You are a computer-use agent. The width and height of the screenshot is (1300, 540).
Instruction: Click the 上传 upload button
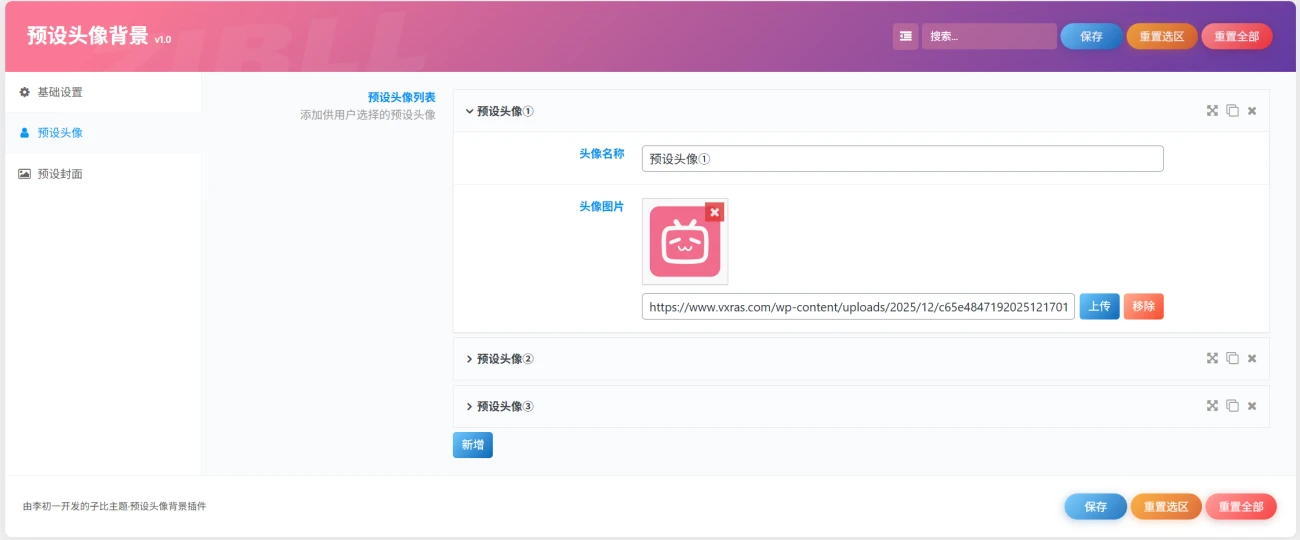point(1099,307)
